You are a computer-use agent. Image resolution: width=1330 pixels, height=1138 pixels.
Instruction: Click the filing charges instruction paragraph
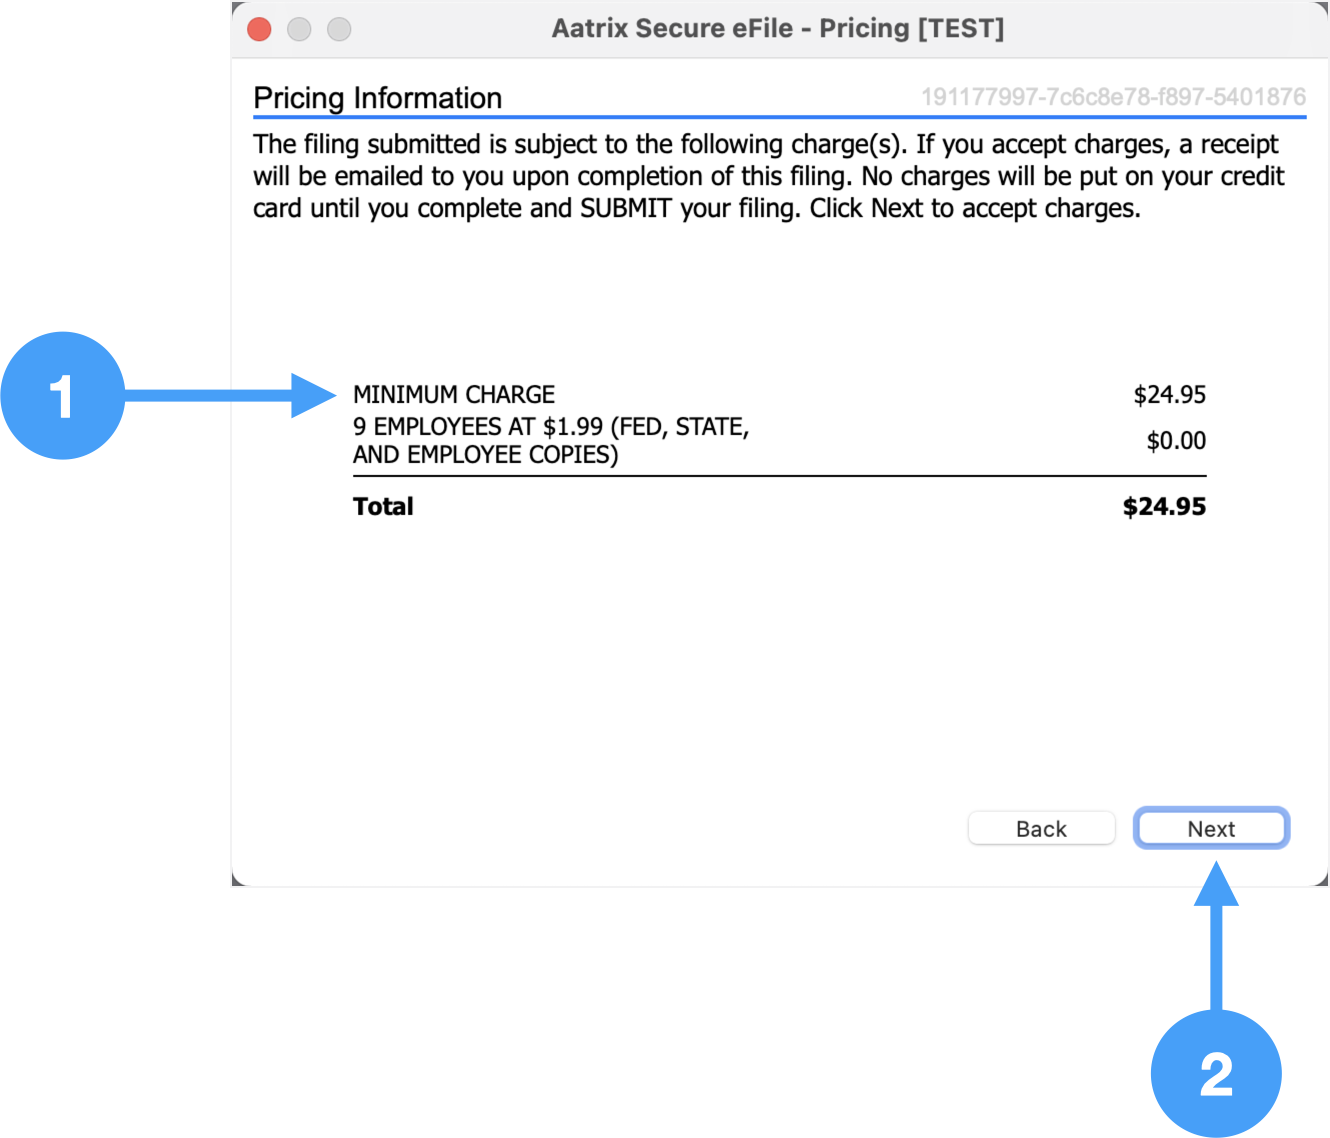click(x=768, y=176)
